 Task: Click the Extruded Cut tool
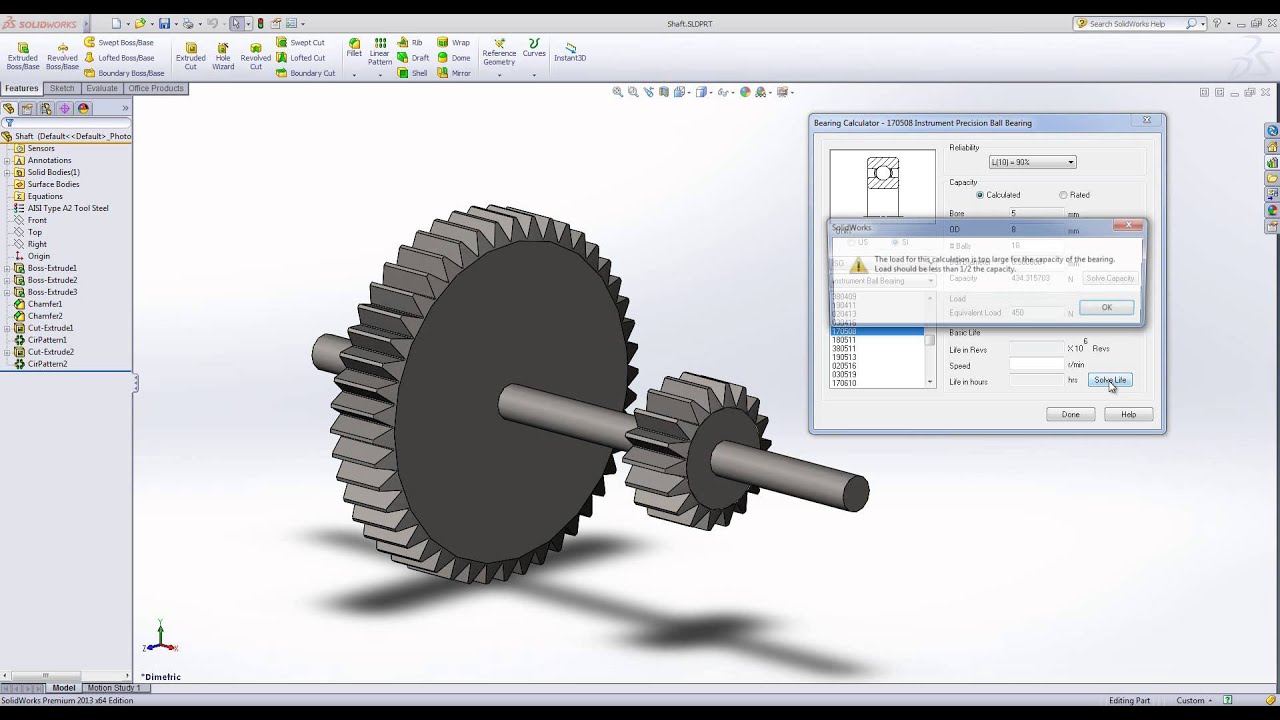coord(190,55)
